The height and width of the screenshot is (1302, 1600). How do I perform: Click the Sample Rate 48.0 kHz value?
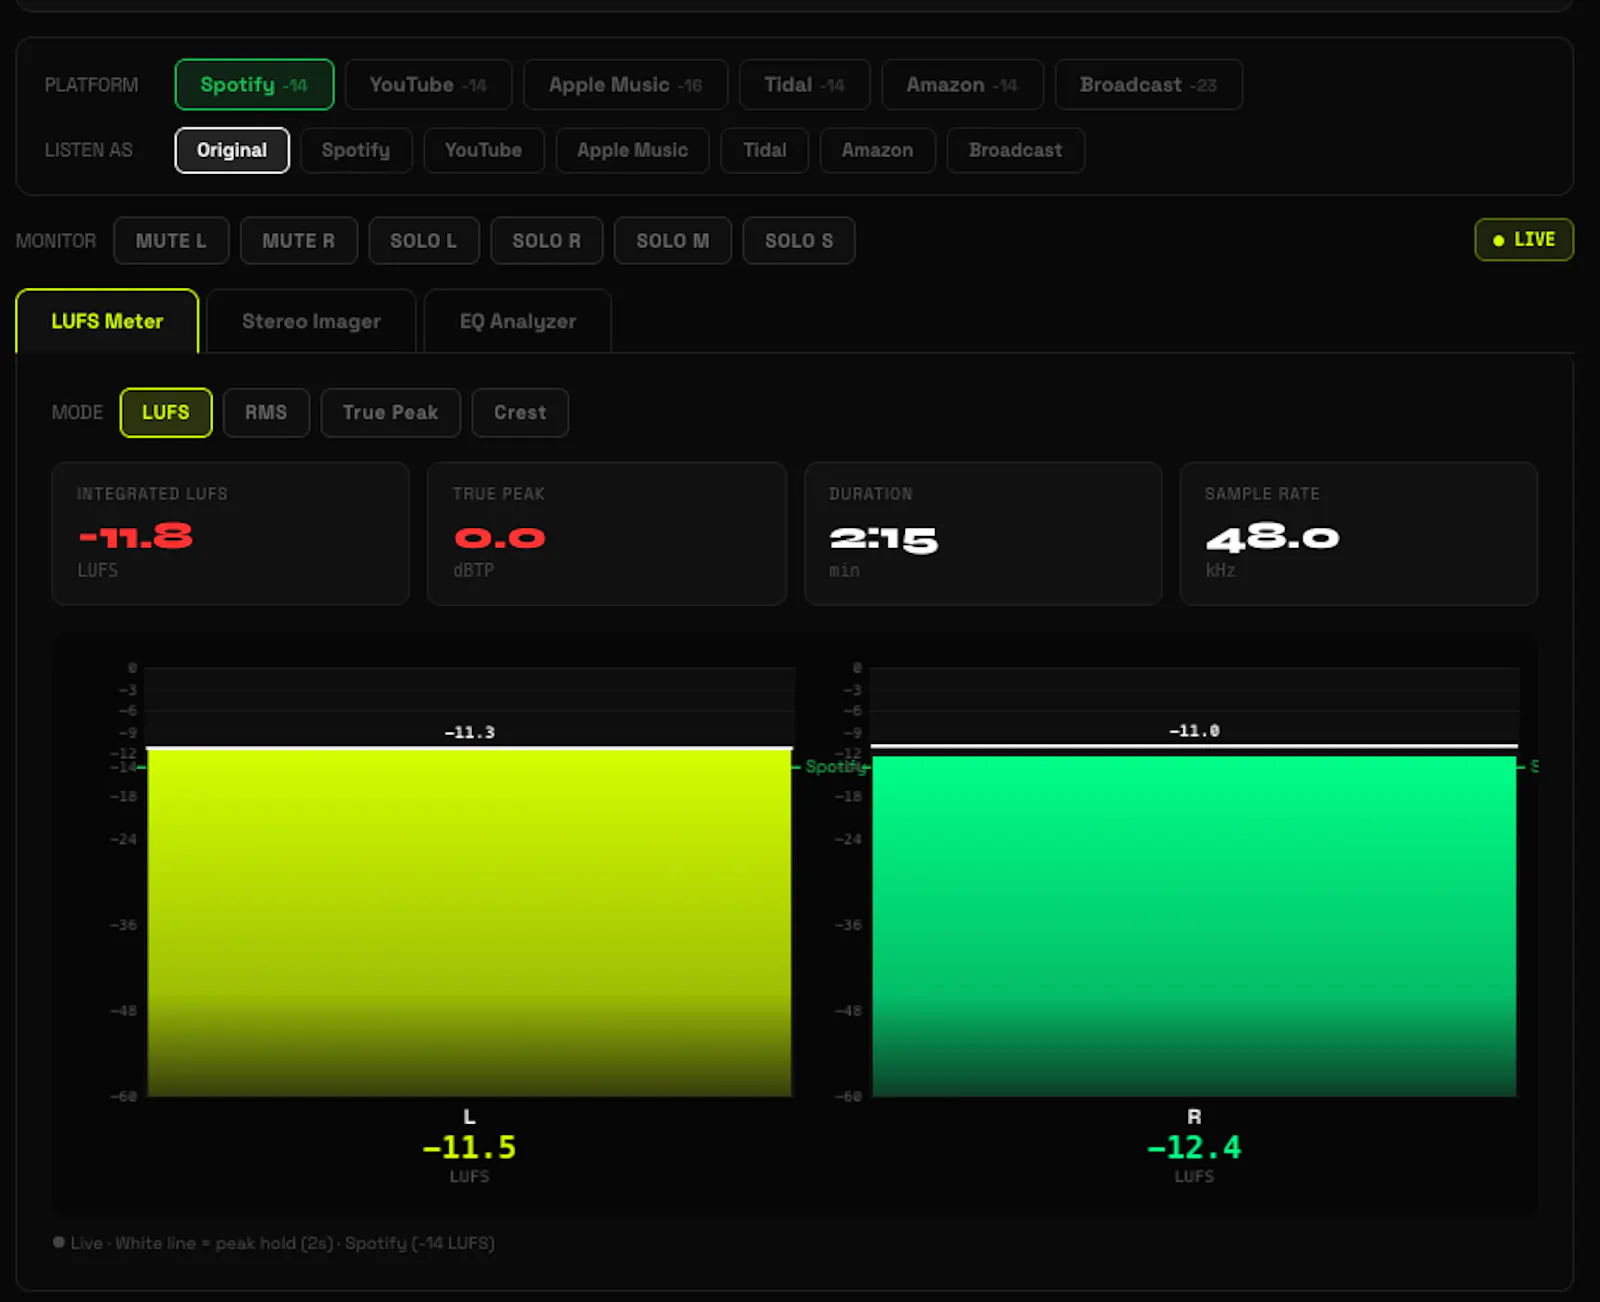click(1272, 538)
